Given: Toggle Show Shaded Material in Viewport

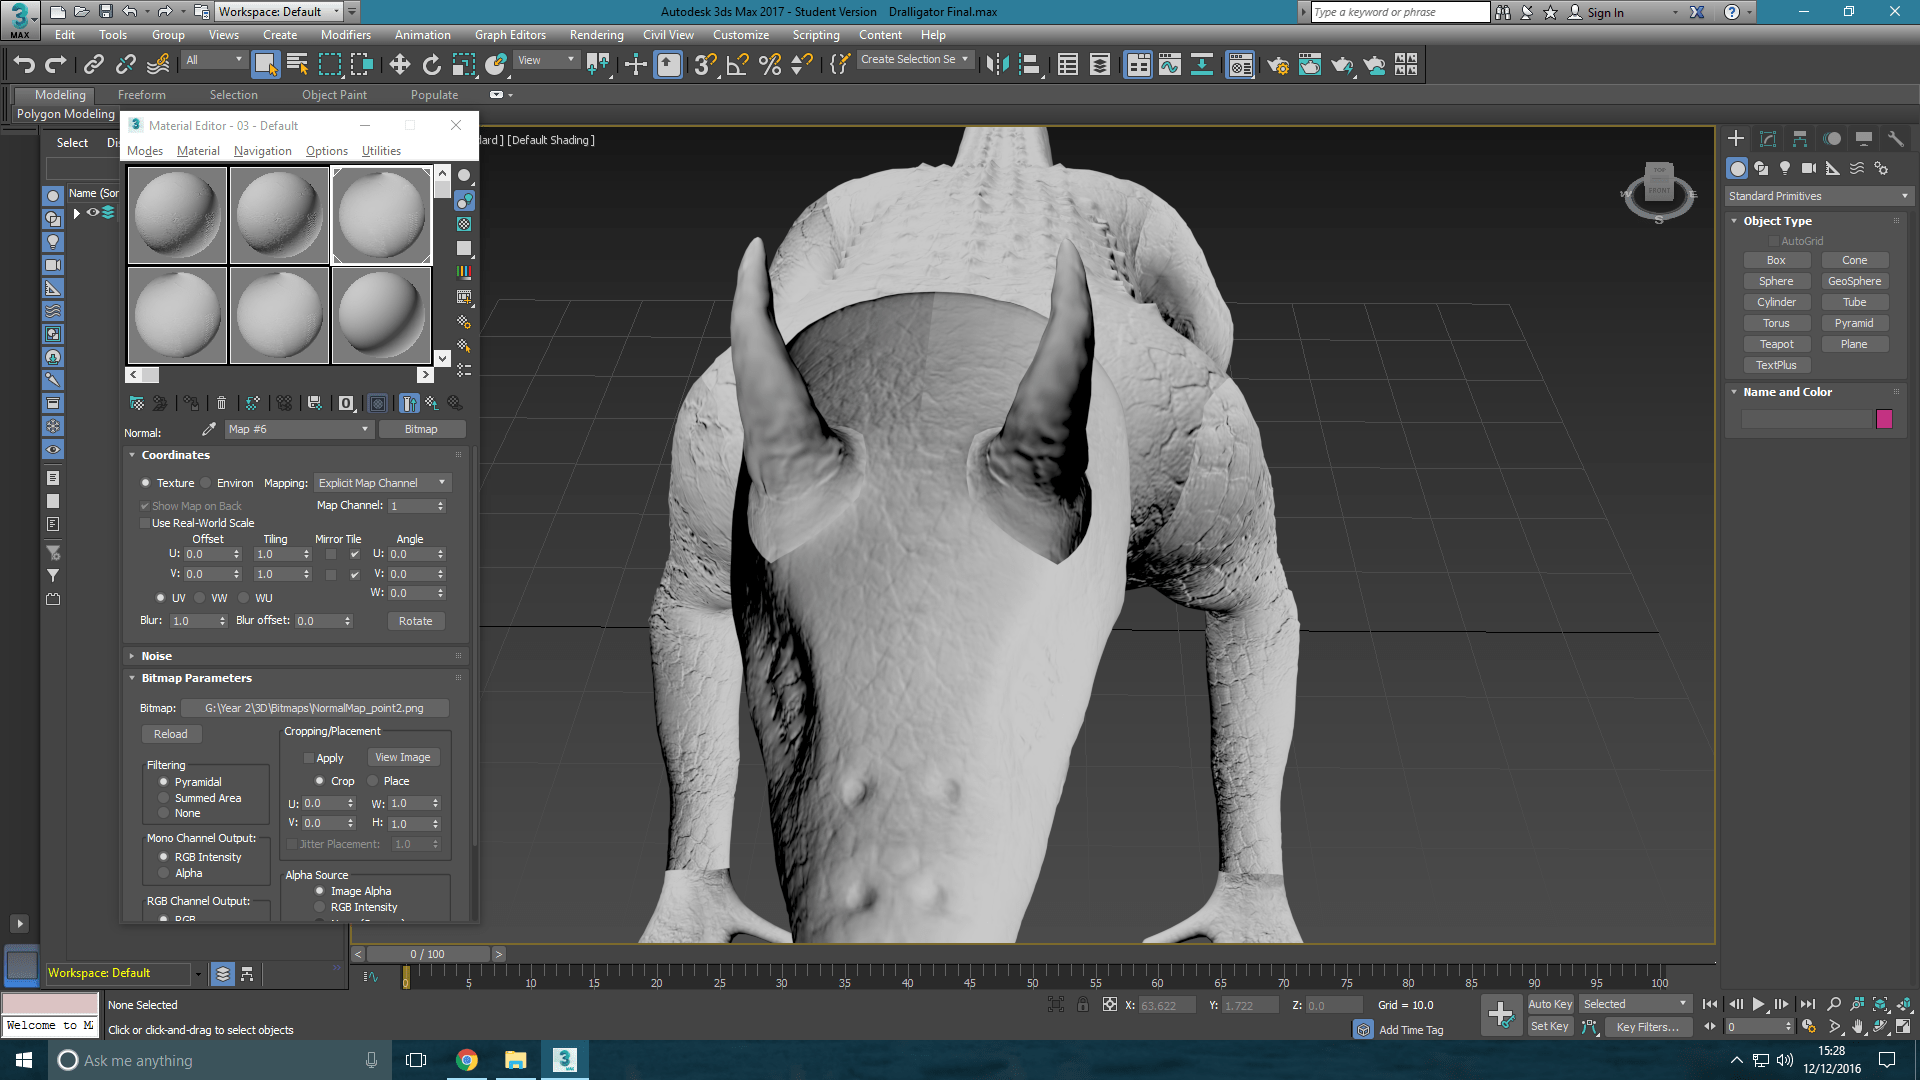Looking at the screenshot, I should (378, 403).
